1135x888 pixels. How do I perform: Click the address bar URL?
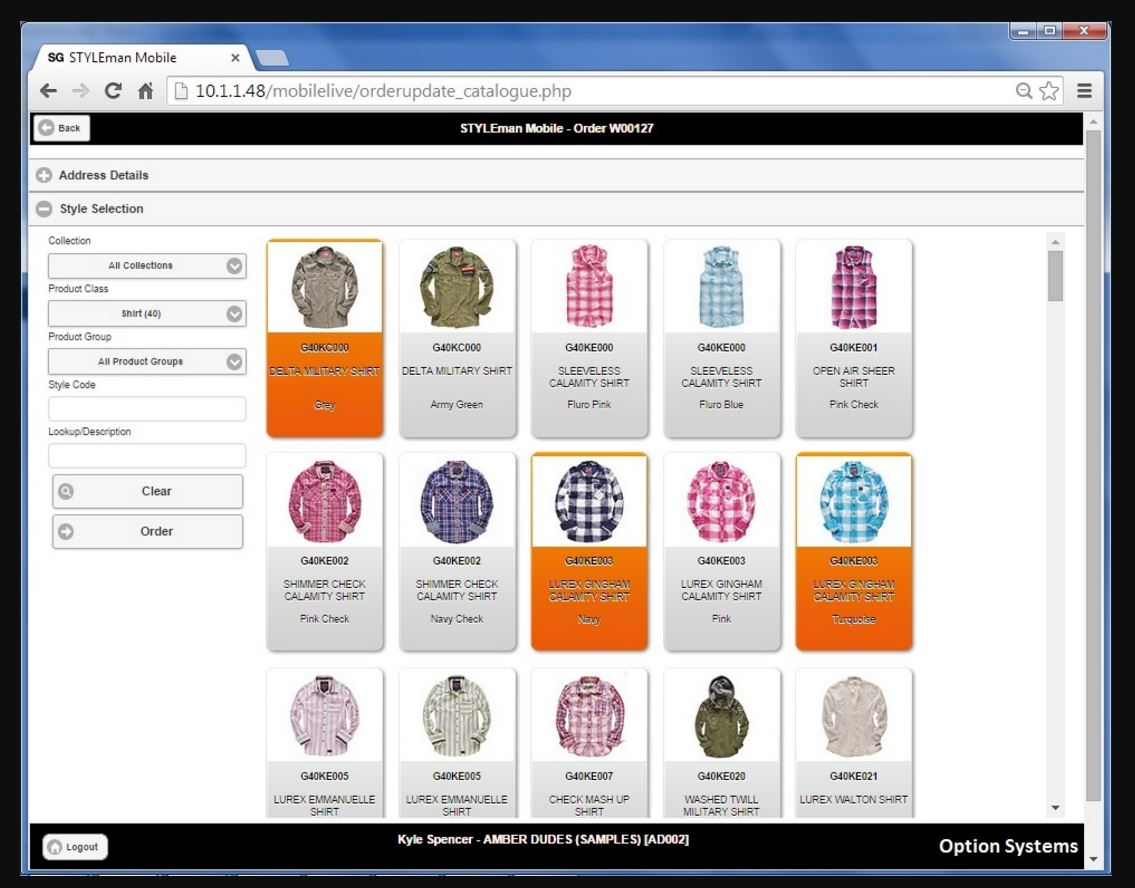pos(383,91)
